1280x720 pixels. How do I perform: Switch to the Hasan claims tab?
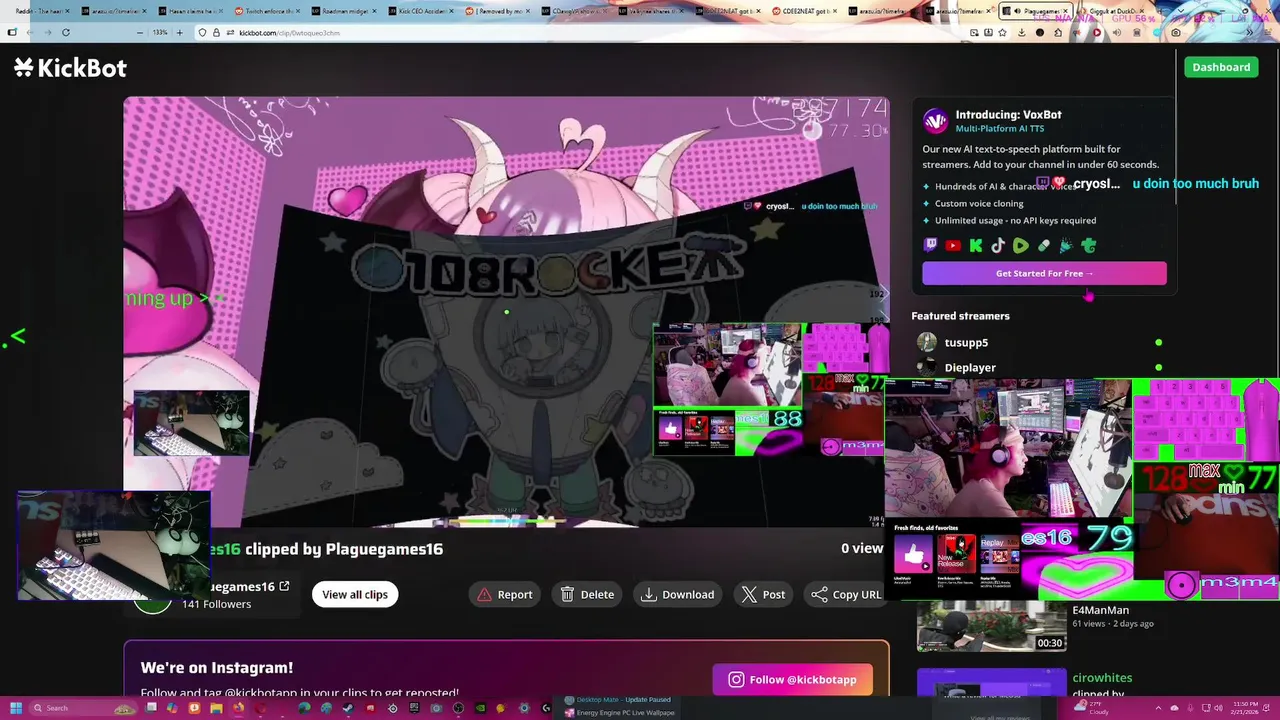[x=188, y=11]
